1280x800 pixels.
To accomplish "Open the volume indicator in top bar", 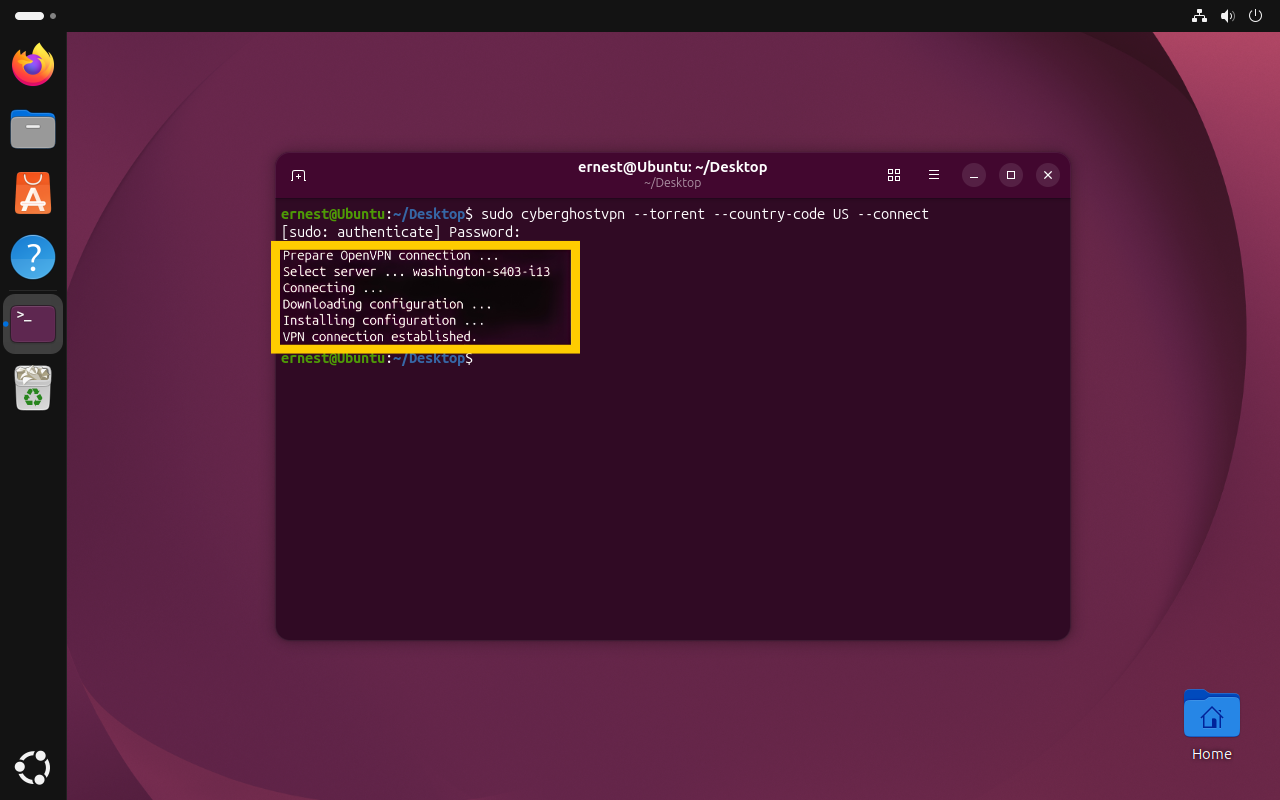I will click(1227, 16).
